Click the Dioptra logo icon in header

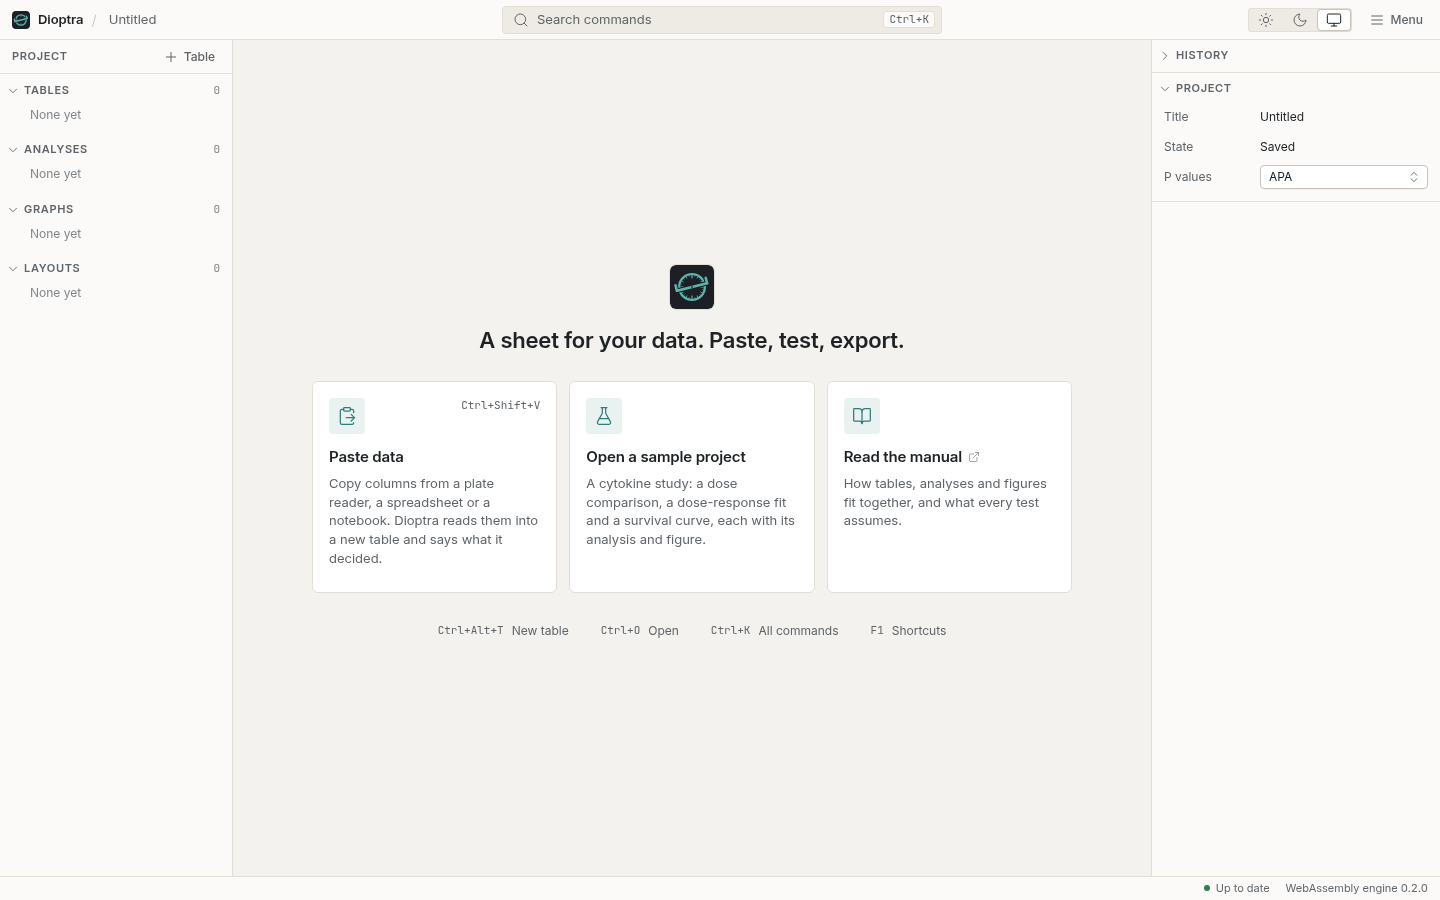pos(21,20)
